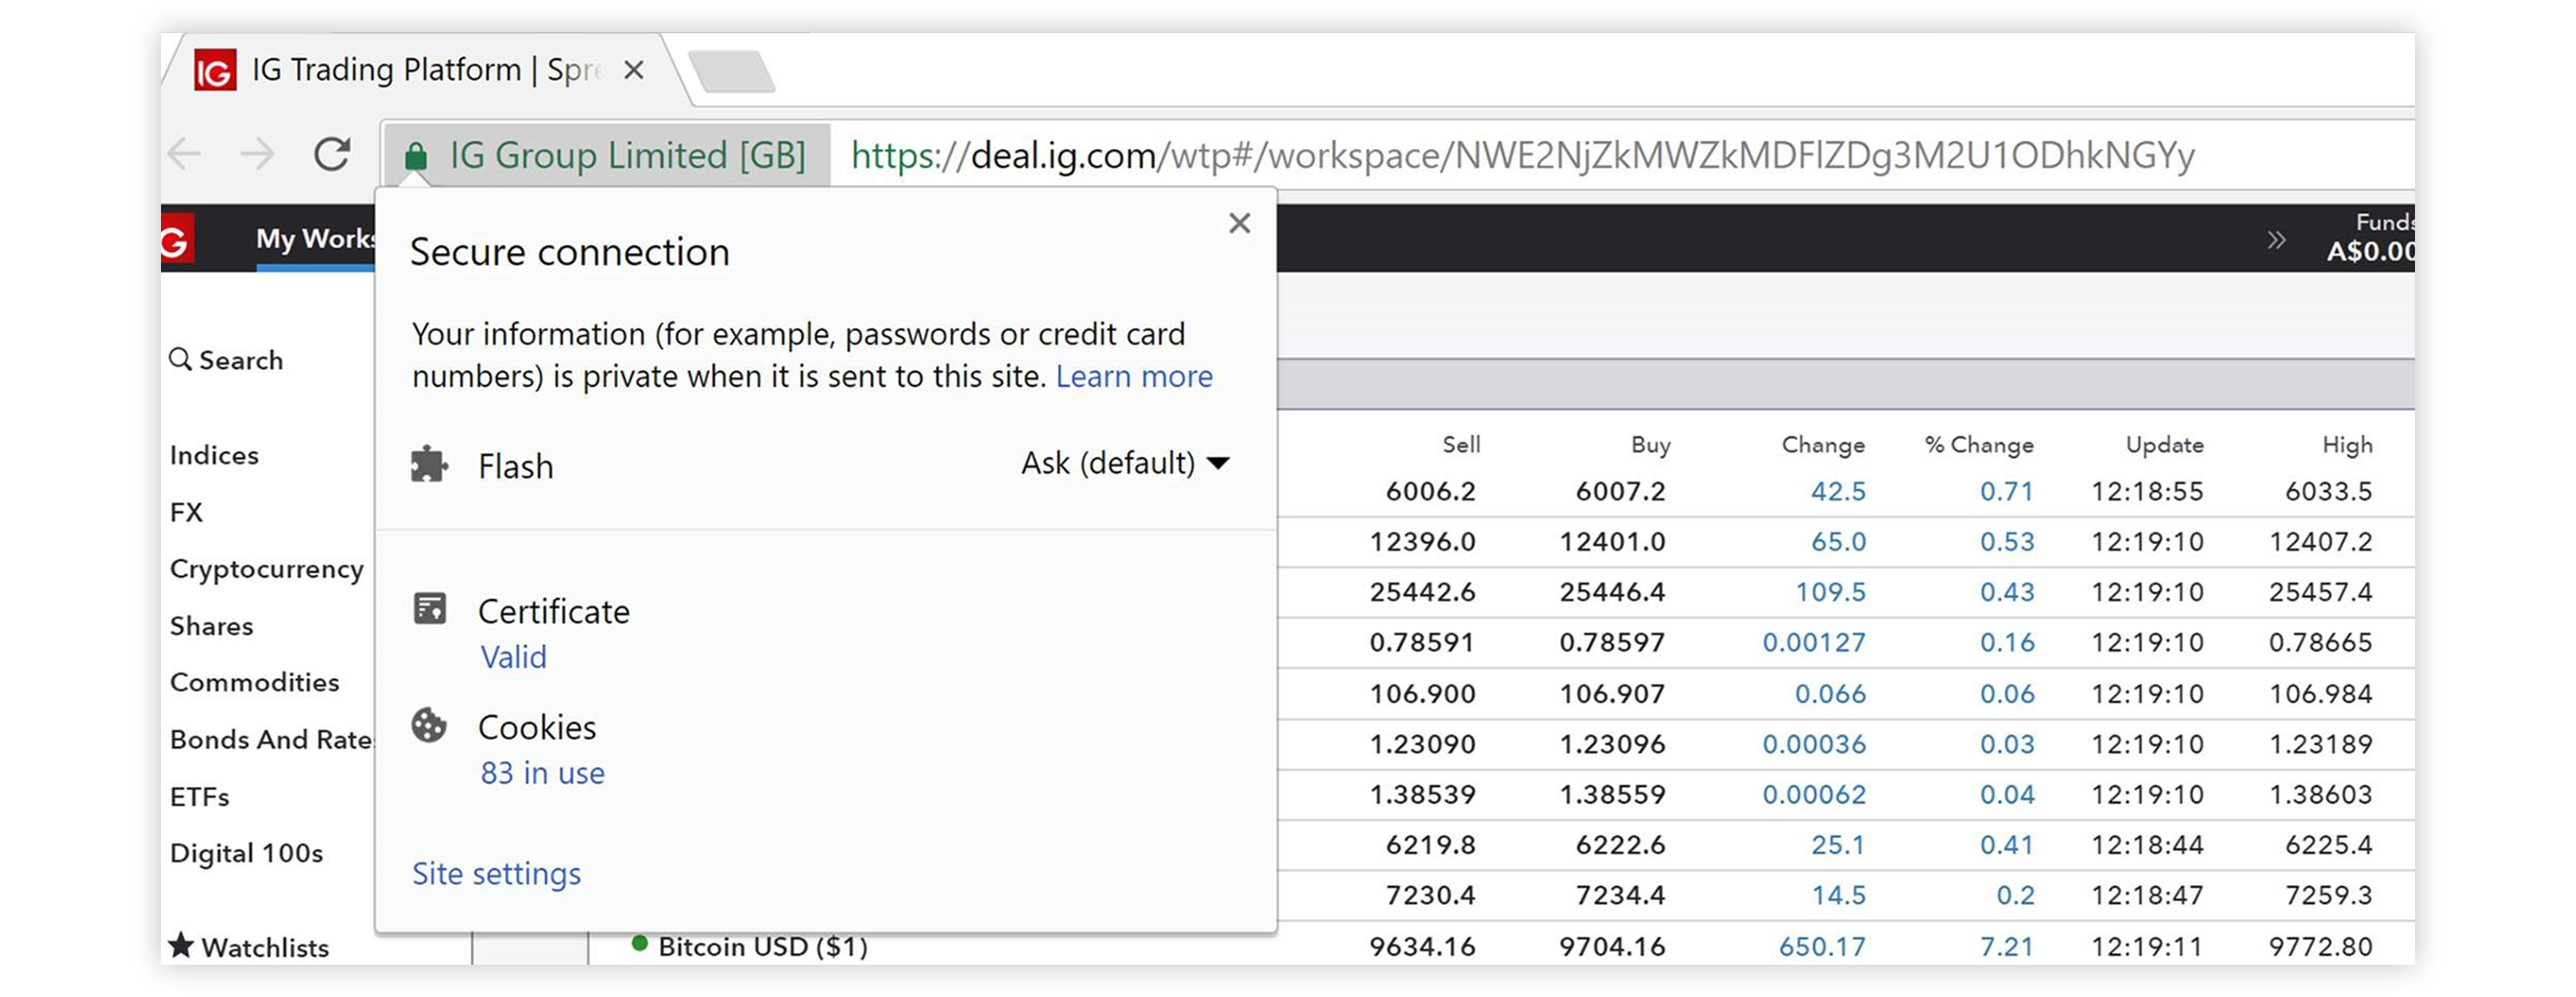
Task: Click High value 12407.2
Action: click(x=2320, y=542)
